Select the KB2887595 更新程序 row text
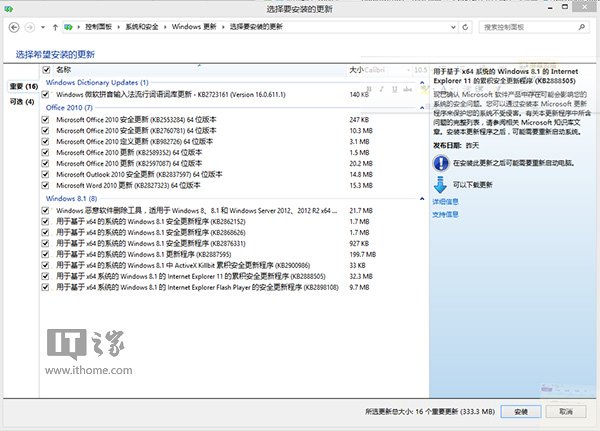Image resolution: width=600 pixels, height=431 pixels. pyautogui.click(x=143, y=255)
